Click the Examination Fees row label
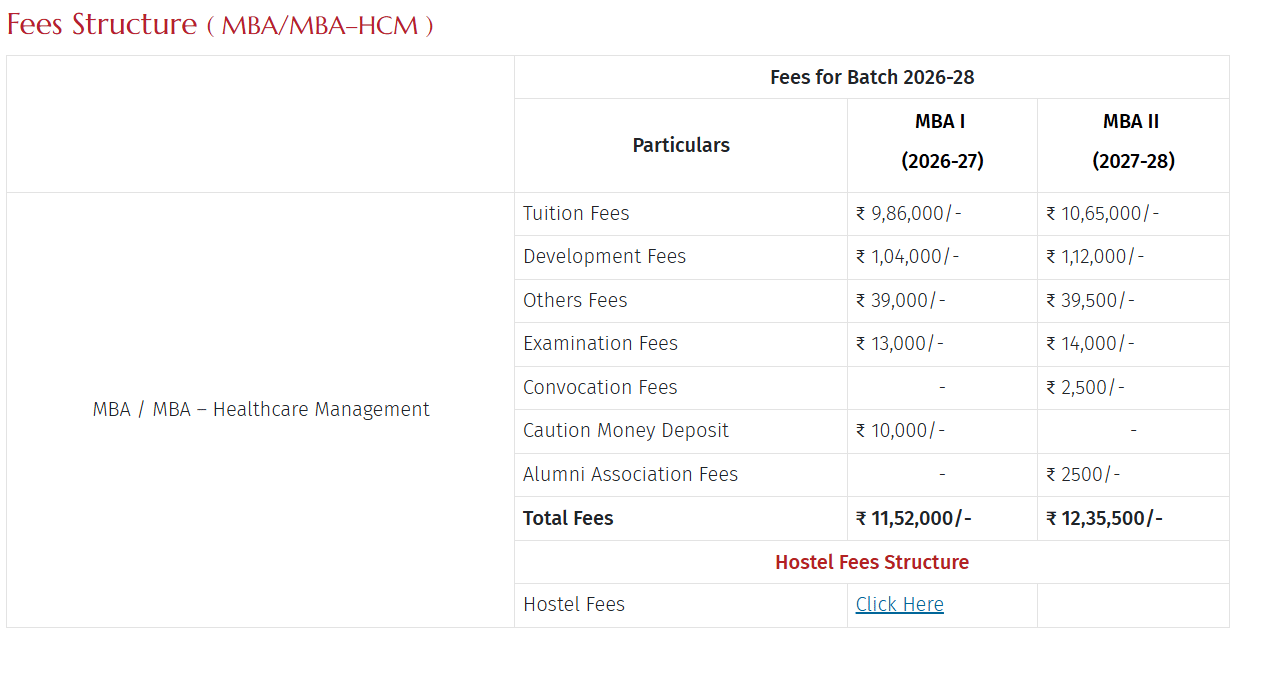 [x=600, y=343]
